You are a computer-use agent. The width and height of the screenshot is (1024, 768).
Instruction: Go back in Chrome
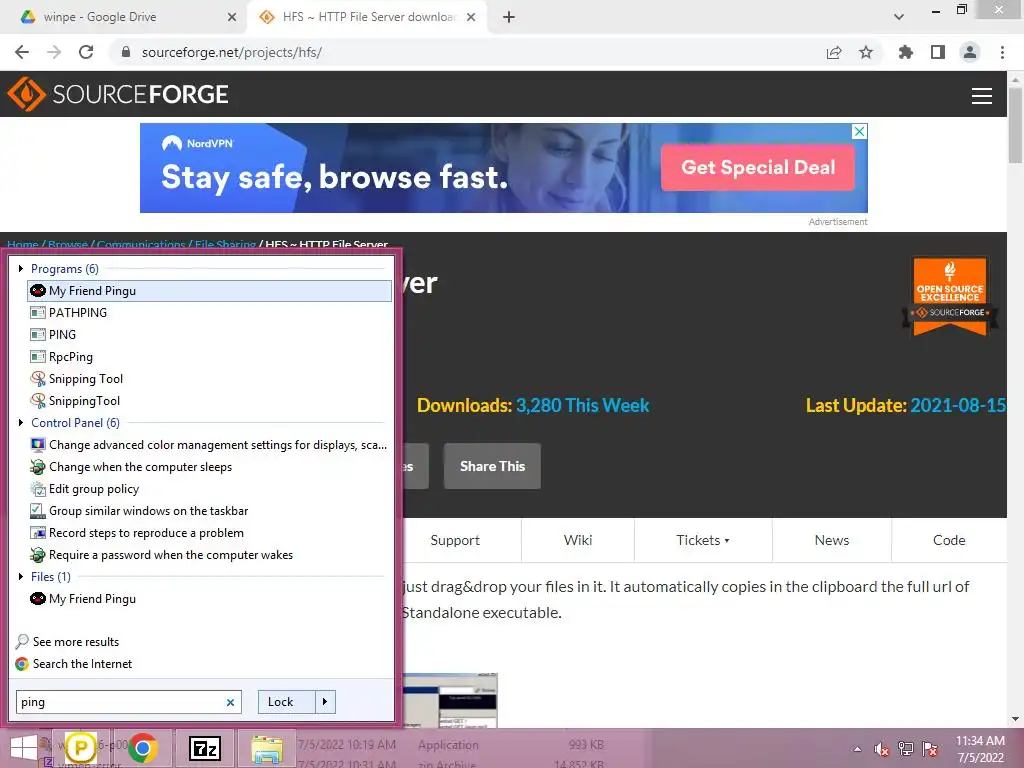[22, 52]
